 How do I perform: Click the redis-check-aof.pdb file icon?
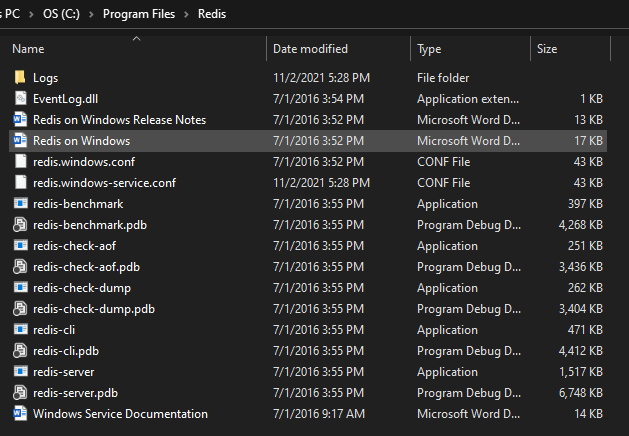20,267
